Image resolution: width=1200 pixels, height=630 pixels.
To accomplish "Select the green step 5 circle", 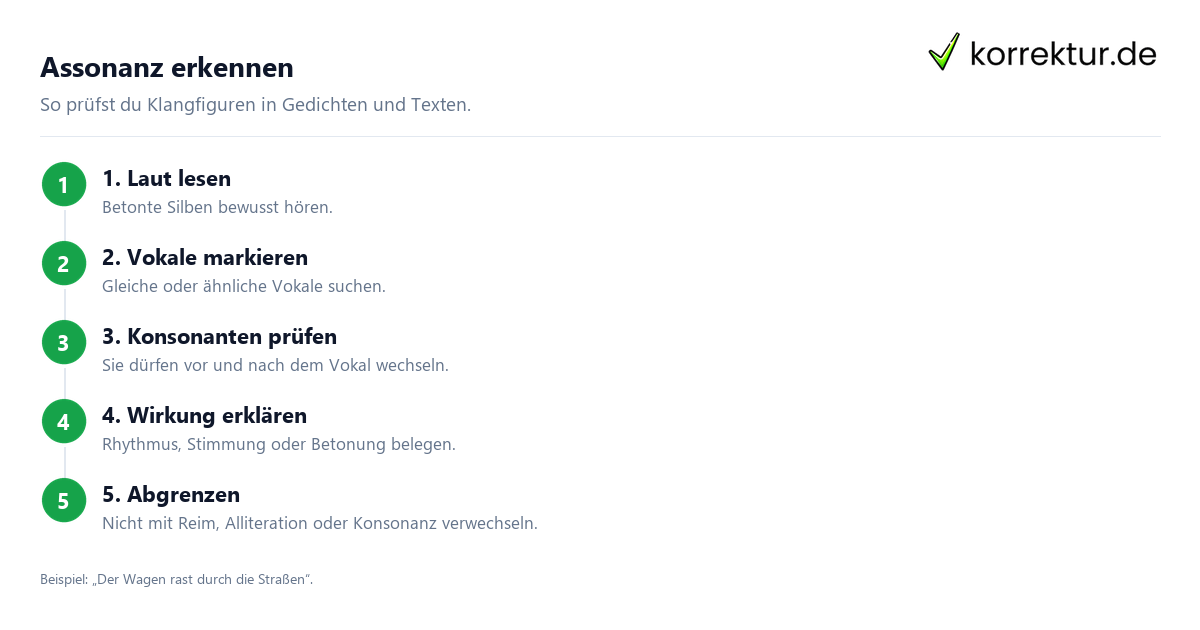I will [64, 501].
